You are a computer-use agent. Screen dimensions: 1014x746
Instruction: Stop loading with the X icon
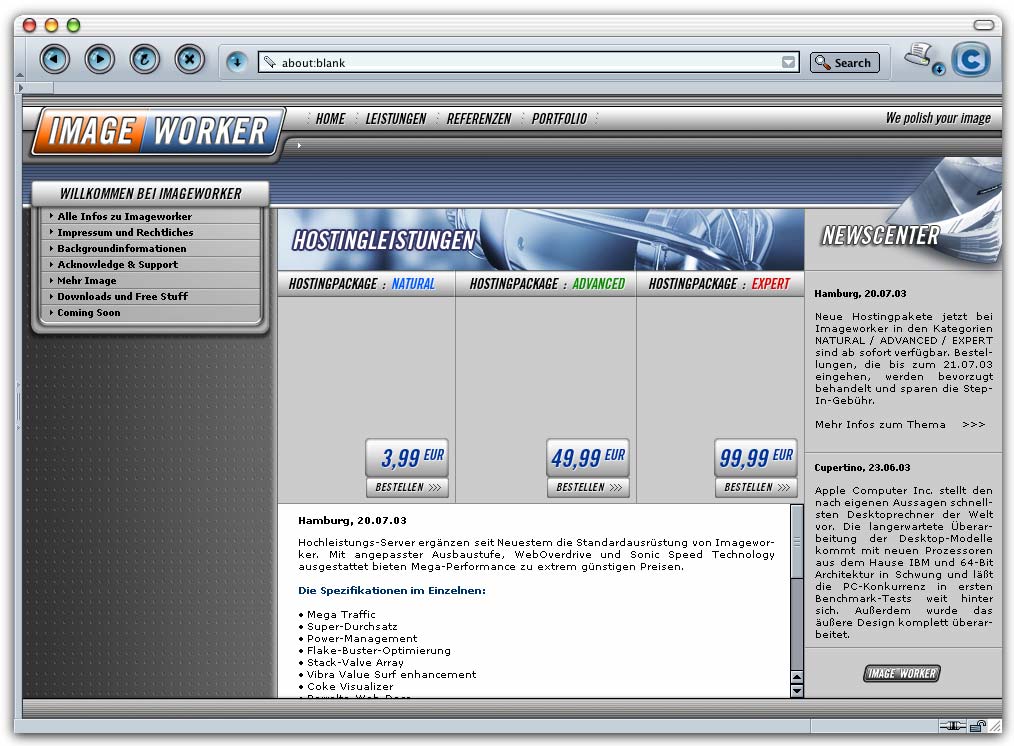190,60
